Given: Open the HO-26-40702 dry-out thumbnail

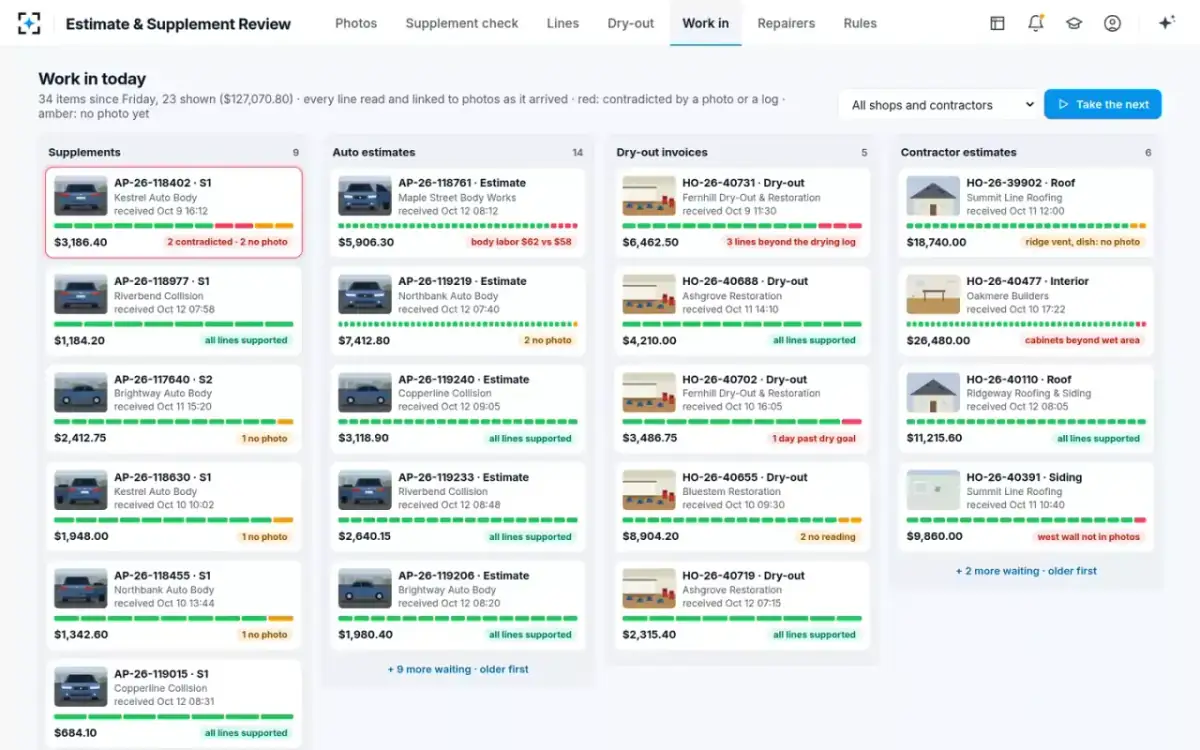Looking at the screenshot, I should pyautogui.click(x=649, y=392).
